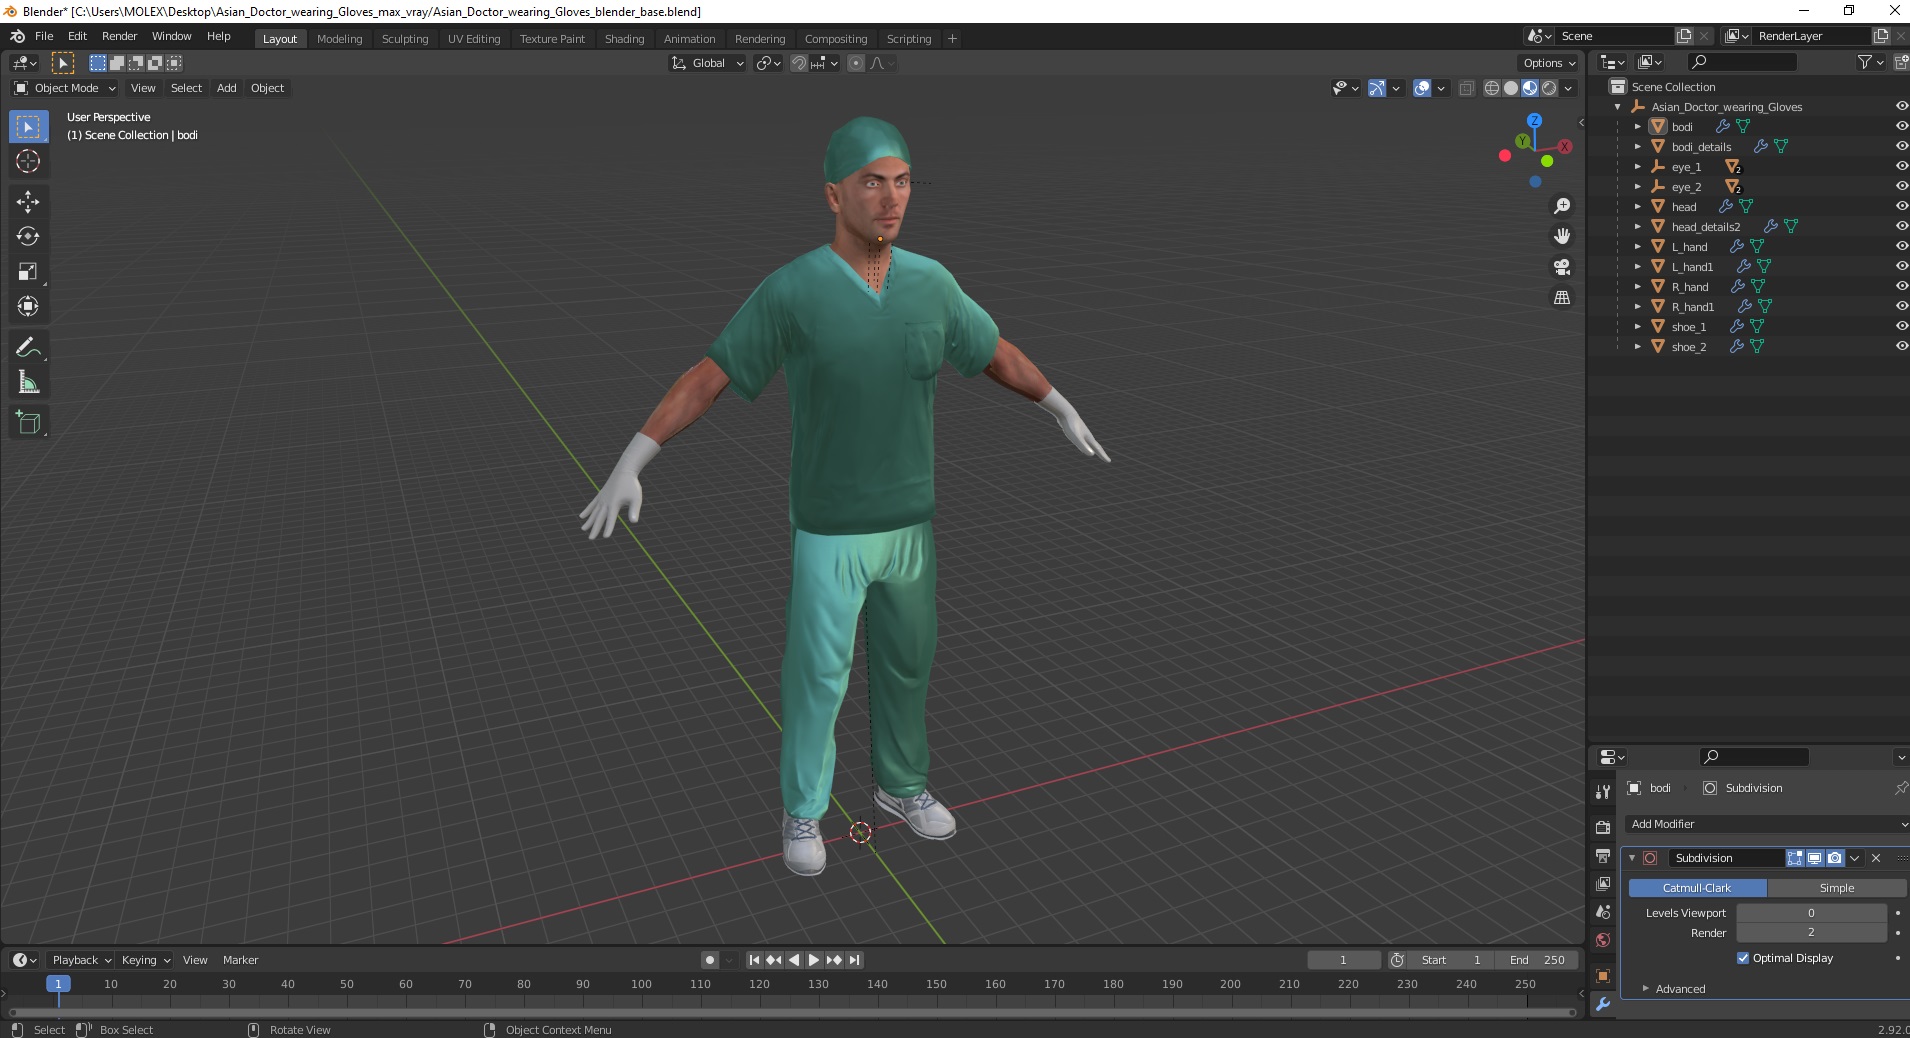1910x1038 pixels.
Task: Adjust Render levels value field
Action: click(x=1811, y=932)
